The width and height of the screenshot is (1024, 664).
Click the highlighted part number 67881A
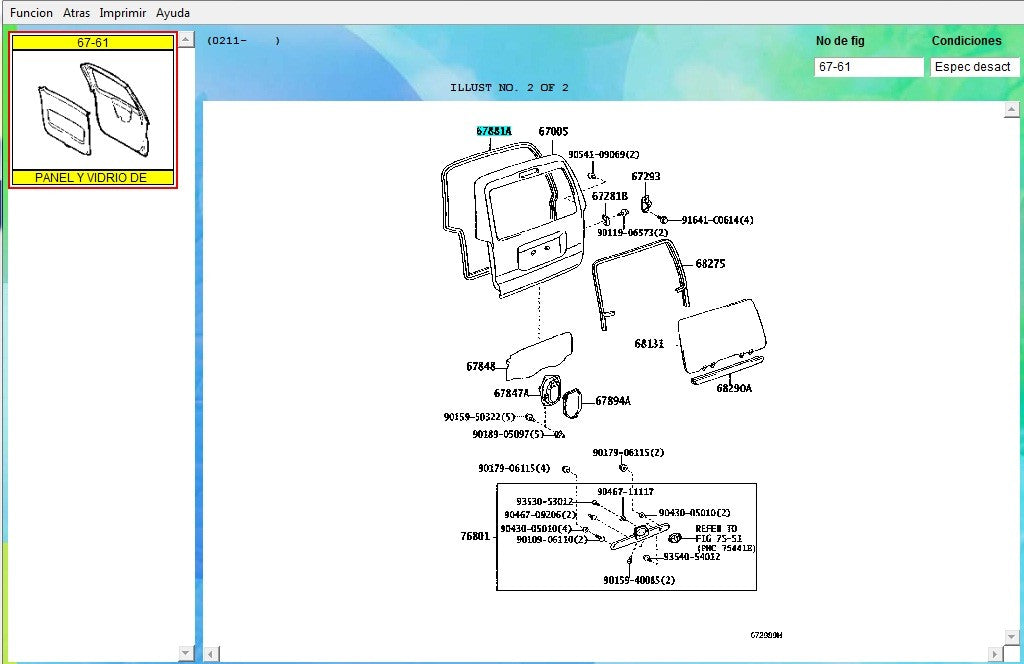(x=493, y=131)
